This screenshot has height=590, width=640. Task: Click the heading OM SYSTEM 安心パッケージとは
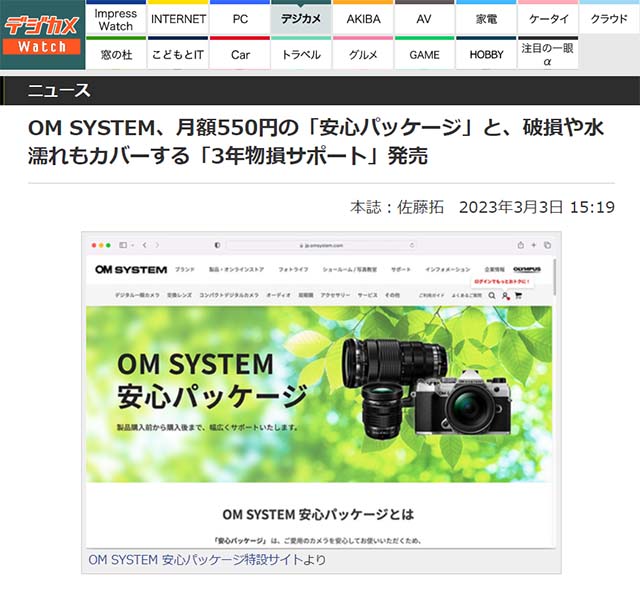point(318,515)
